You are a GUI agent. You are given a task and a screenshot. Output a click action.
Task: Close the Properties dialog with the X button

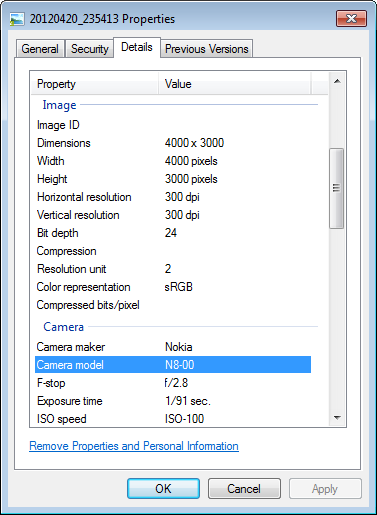[351, 18]
